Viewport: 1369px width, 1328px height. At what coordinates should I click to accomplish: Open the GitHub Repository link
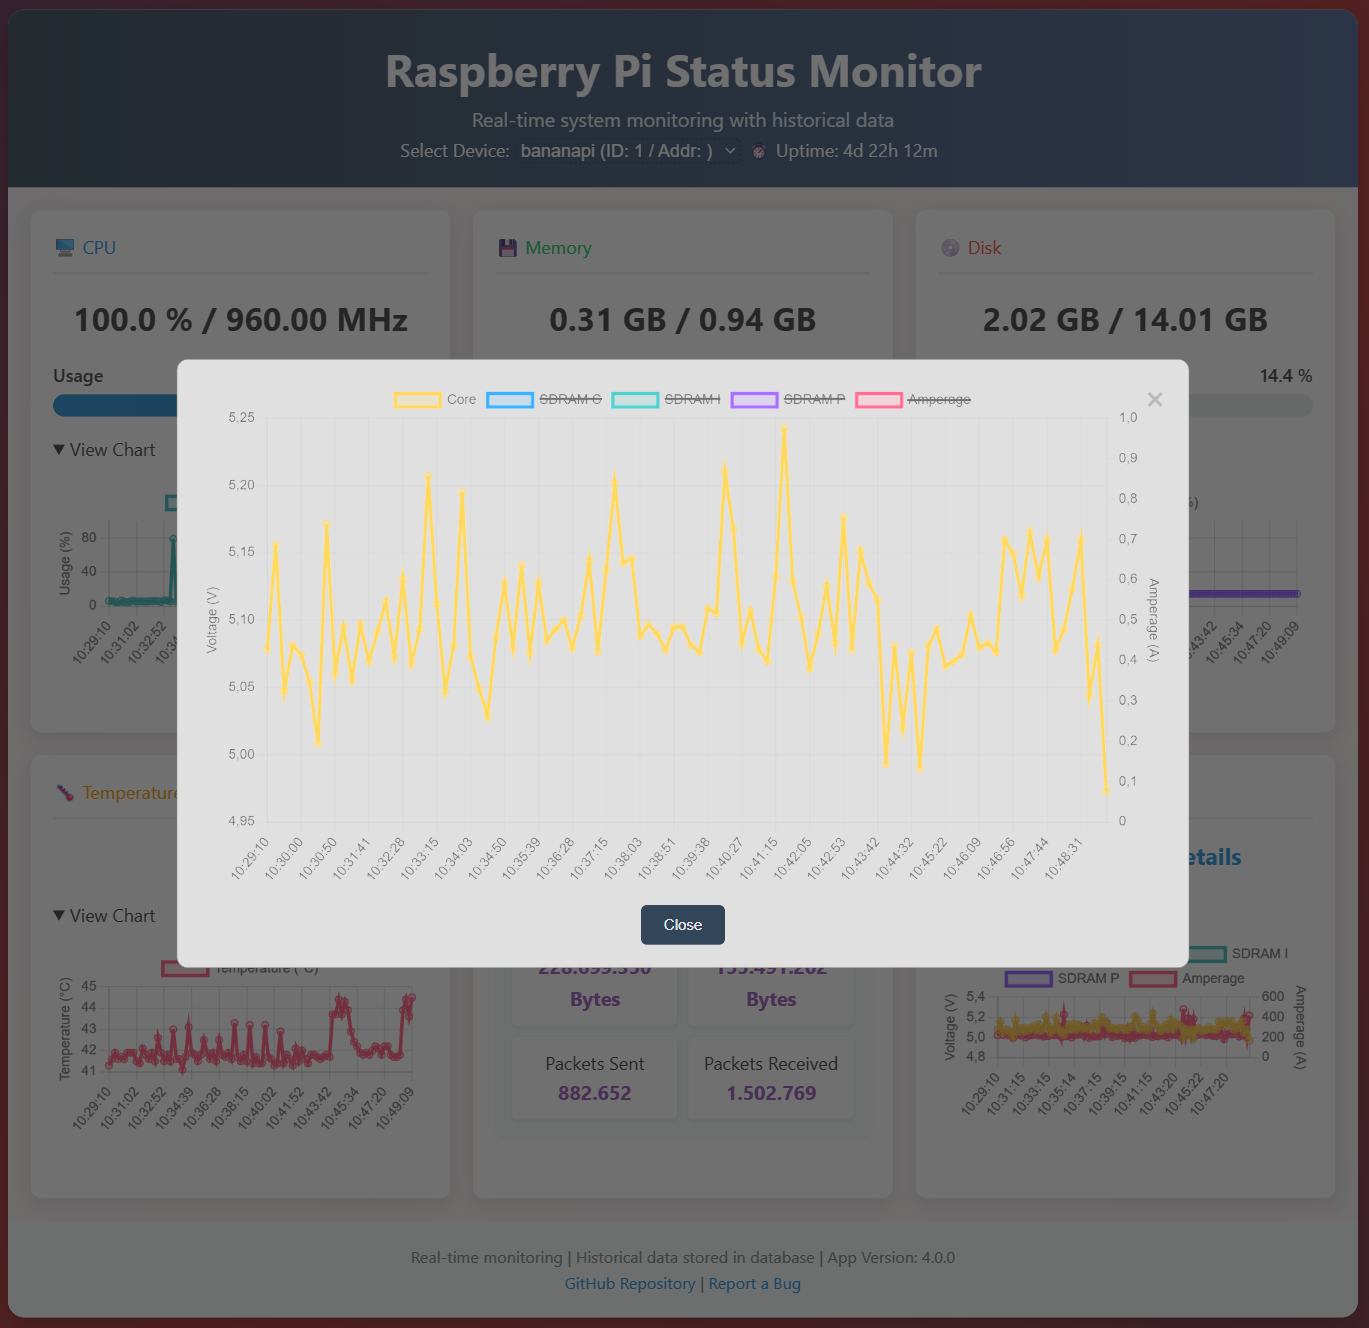630,1283
